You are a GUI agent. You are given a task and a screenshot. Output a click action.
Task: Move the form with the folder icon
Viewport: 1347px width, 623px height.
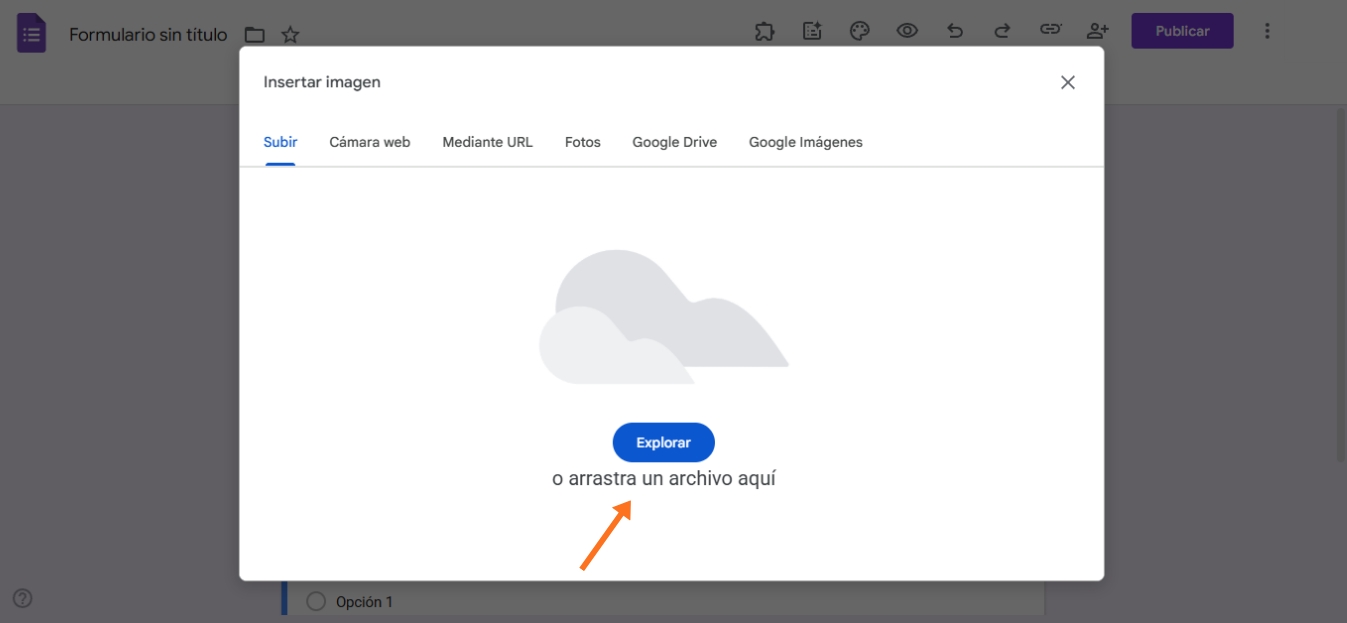tap(255, 33)
